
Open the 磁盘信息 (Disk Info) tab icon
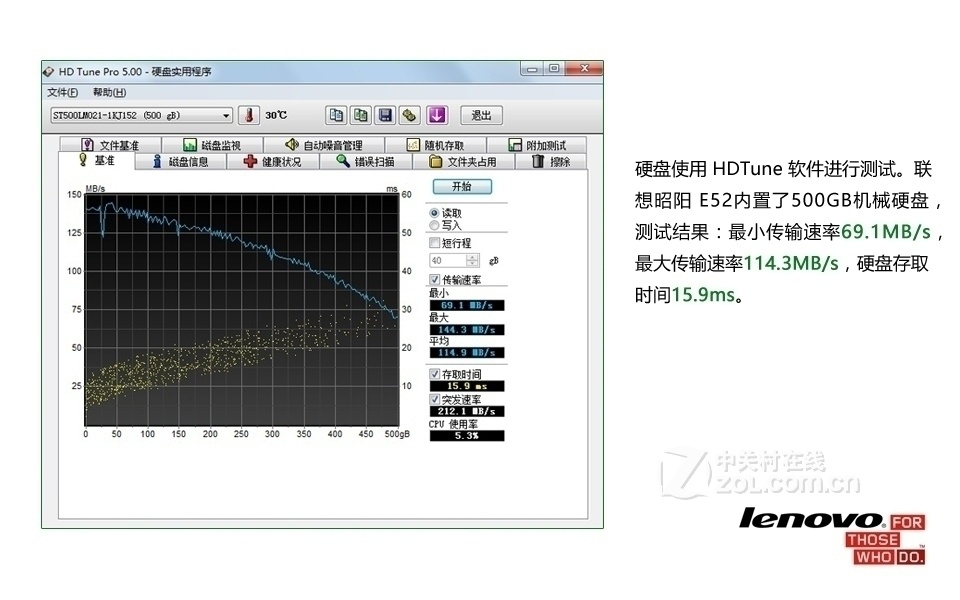155,161
